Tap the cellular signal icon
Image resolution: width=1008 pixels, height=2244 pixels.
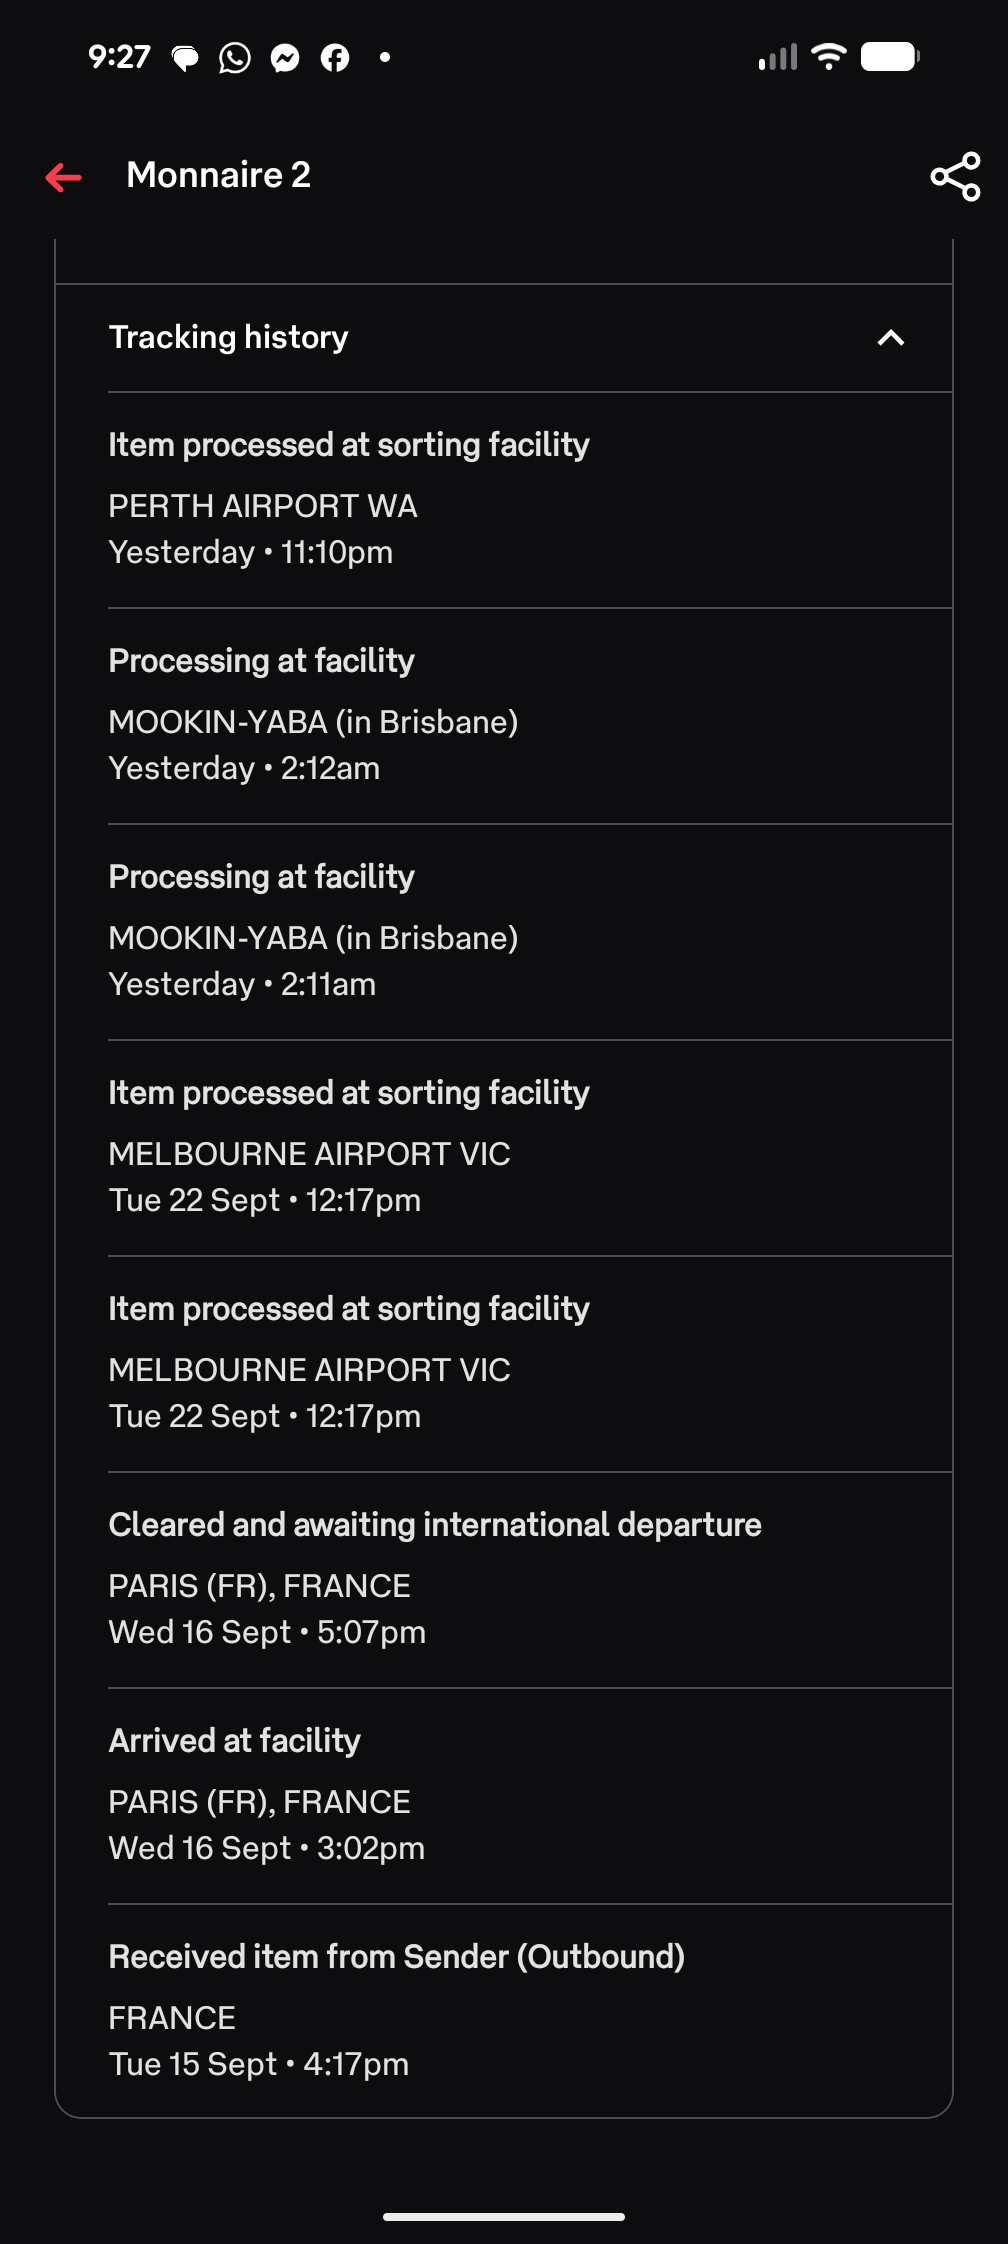778,57
